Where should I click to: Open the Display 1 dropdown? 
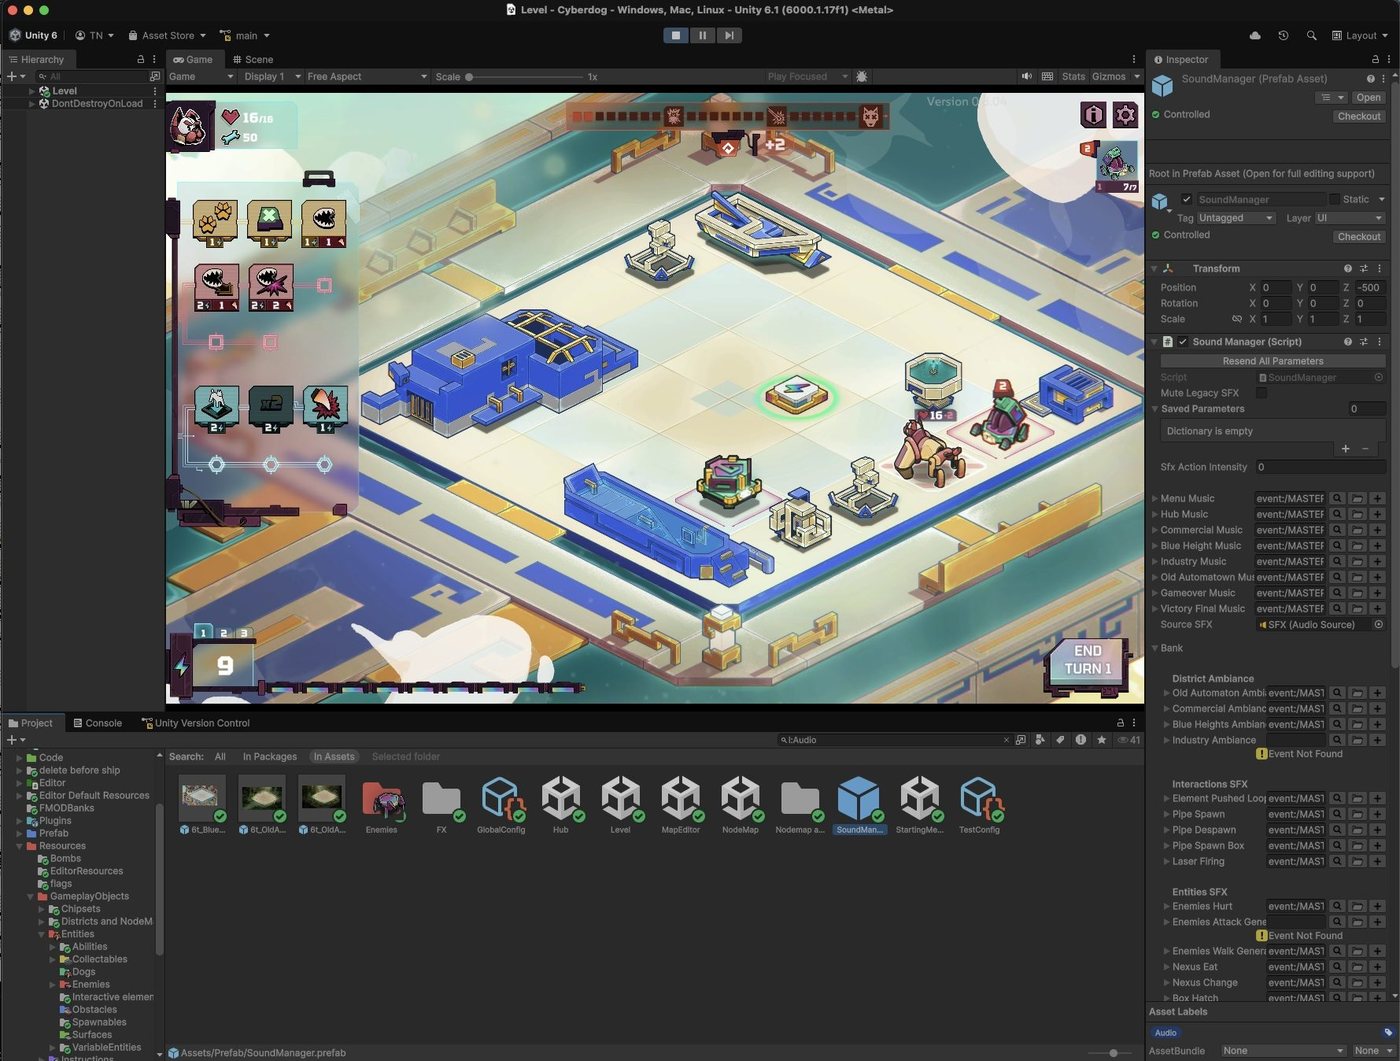[271, 76]
